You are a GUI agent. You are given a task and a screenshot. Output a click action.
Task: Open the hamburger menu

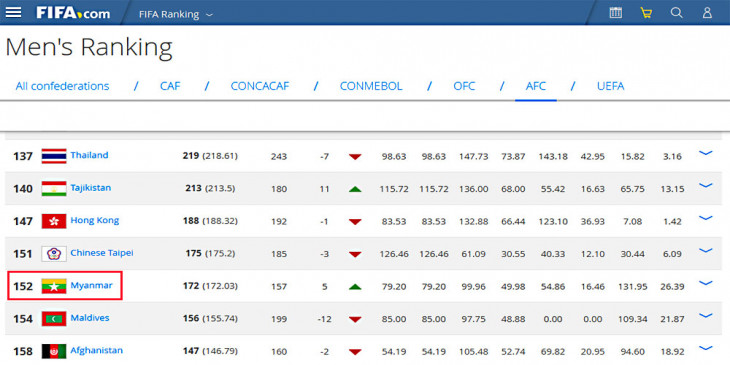pos(13,13)
